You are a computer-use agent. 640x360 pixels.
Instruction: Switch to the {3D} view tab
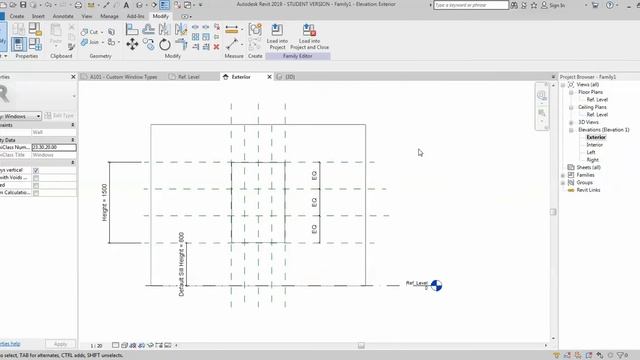[x=286, y=77]
